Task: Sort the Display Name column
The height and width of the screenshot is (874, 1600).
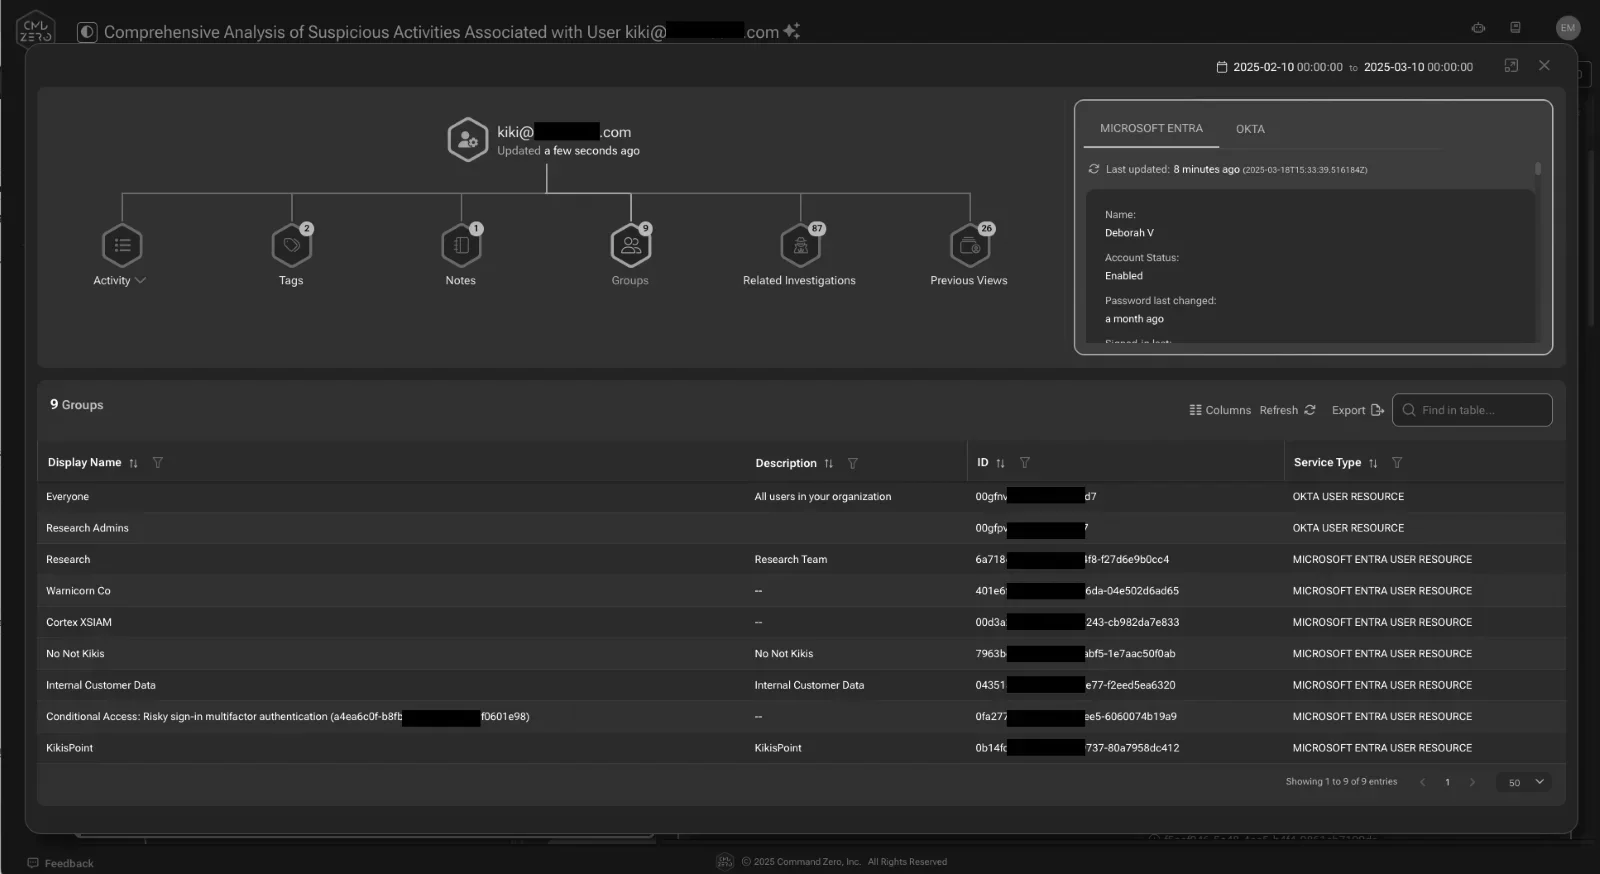Action: pyautogui.click(x=133, y=463)
